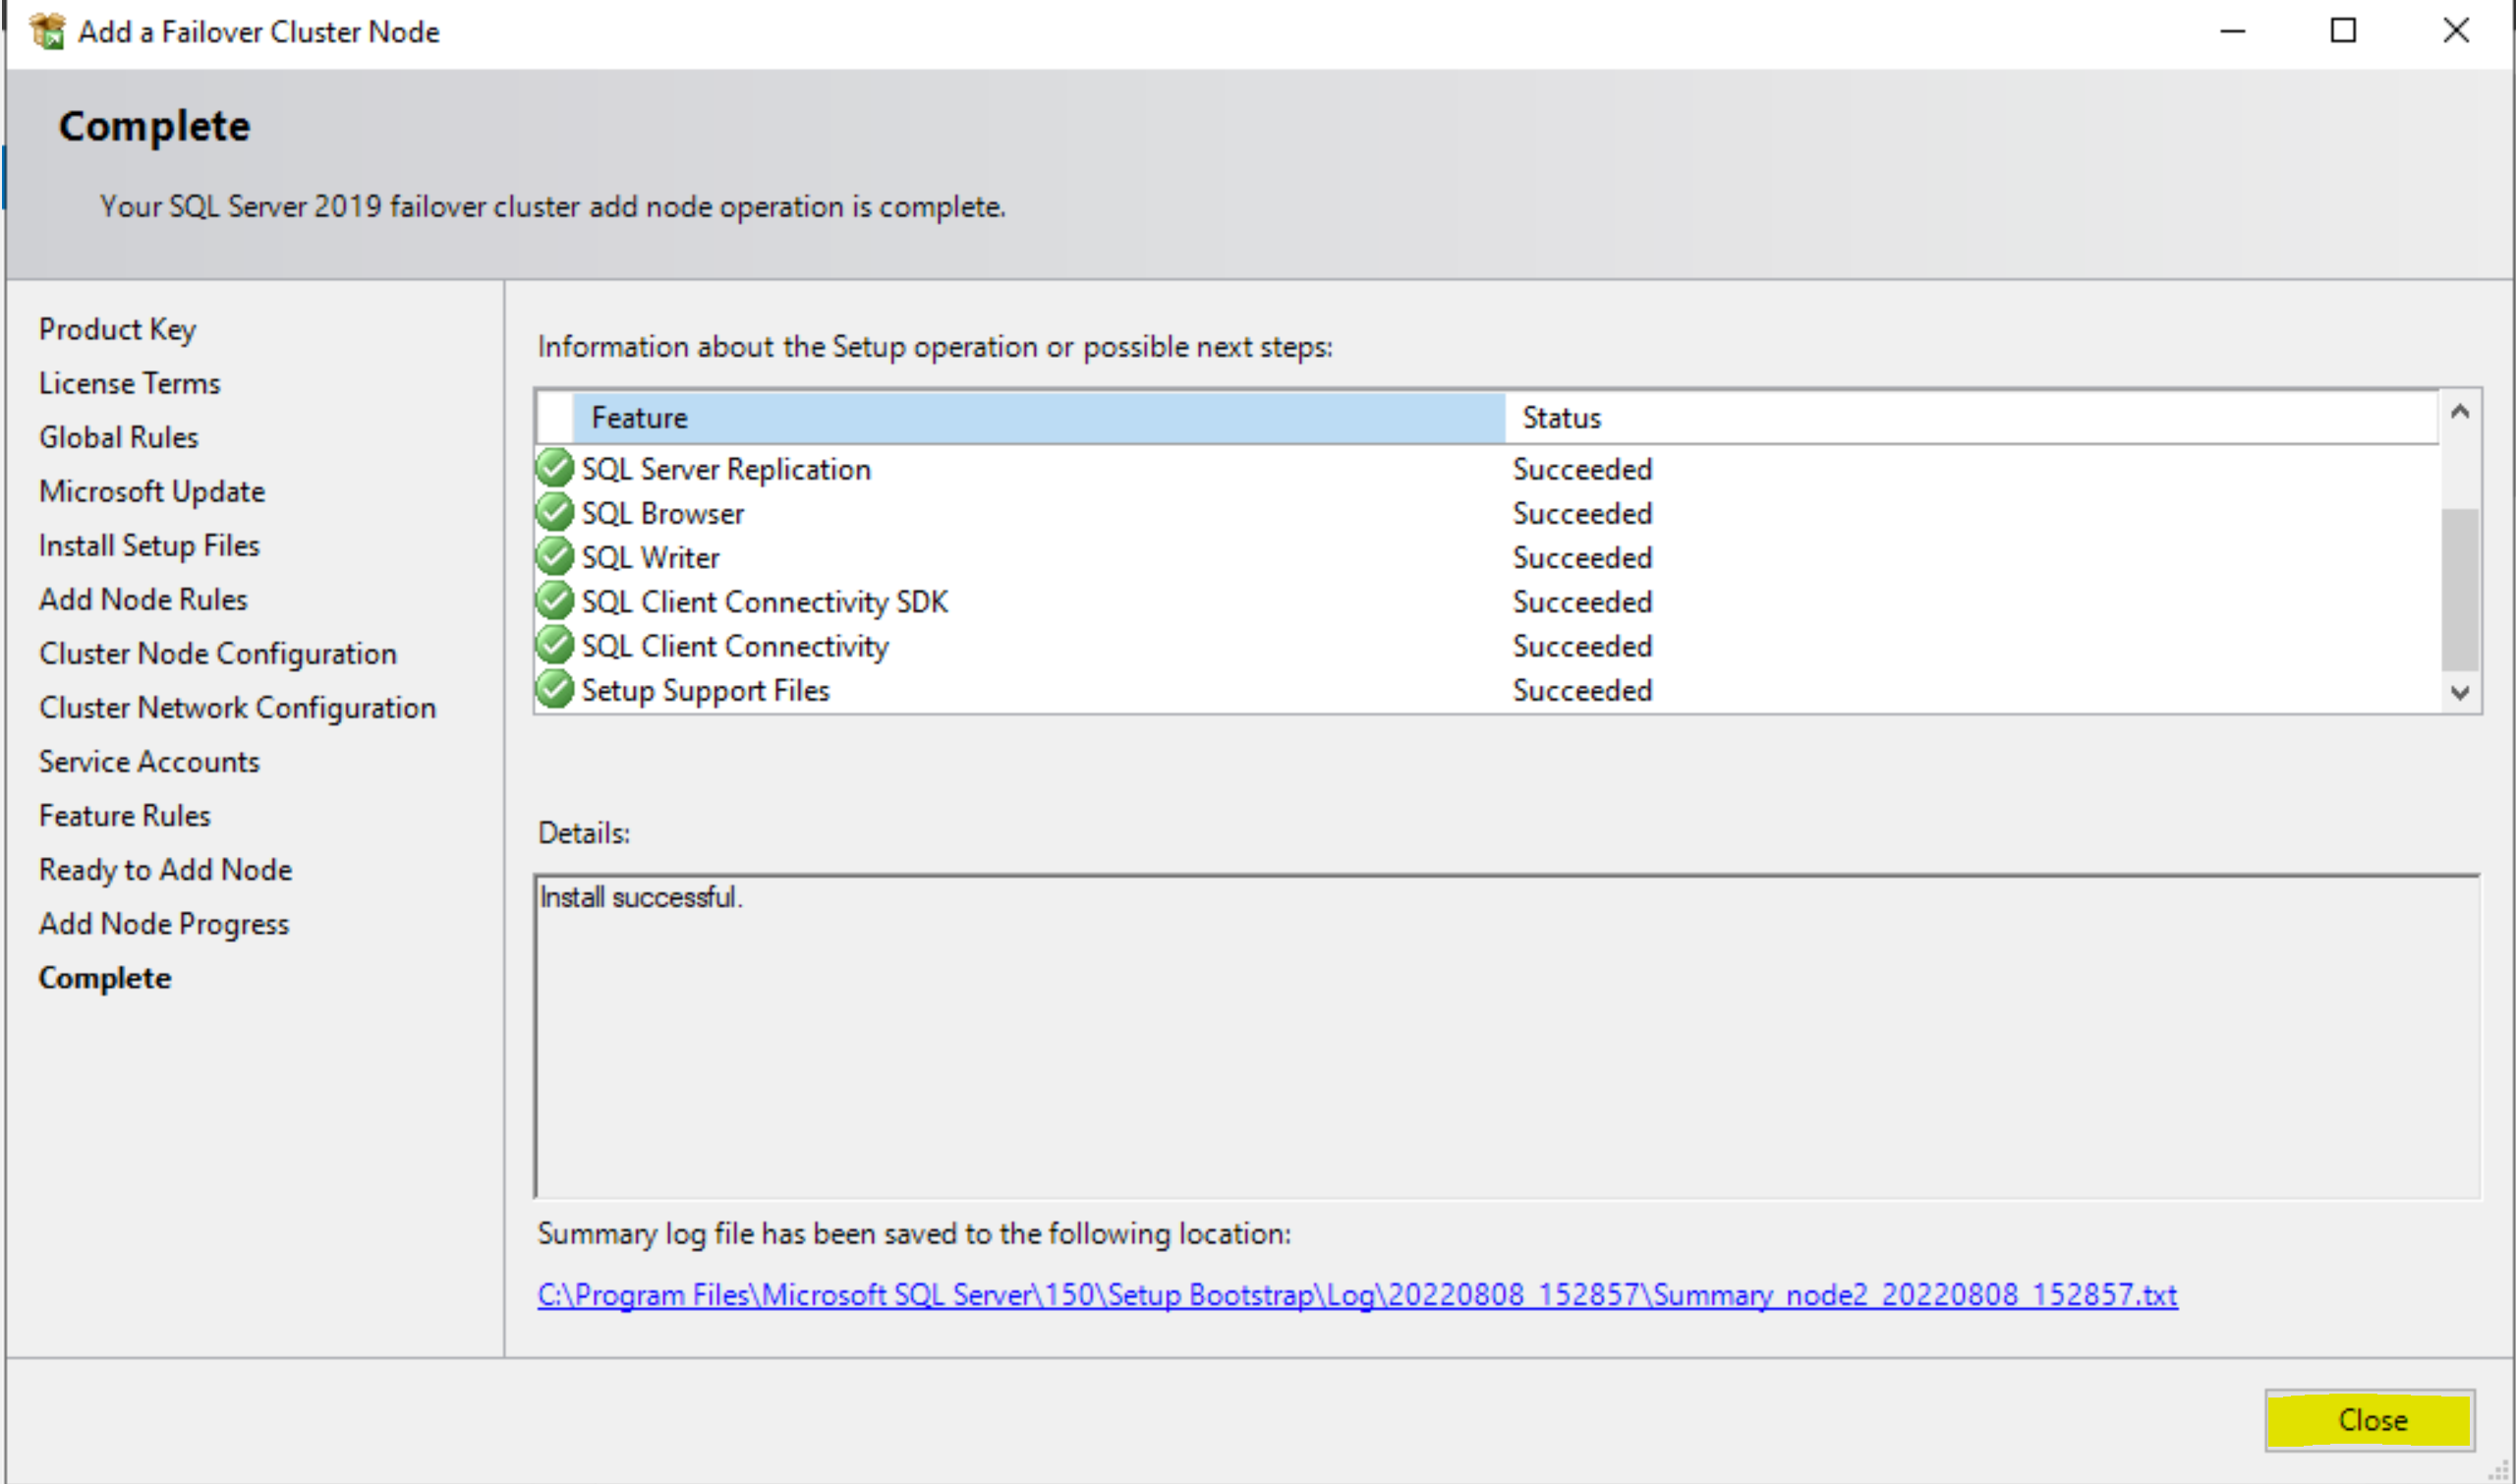2516x1484 pixels.
Task: Click the setup installer icon in title bar
Action: pyautogui.click(x=47, y=31)
